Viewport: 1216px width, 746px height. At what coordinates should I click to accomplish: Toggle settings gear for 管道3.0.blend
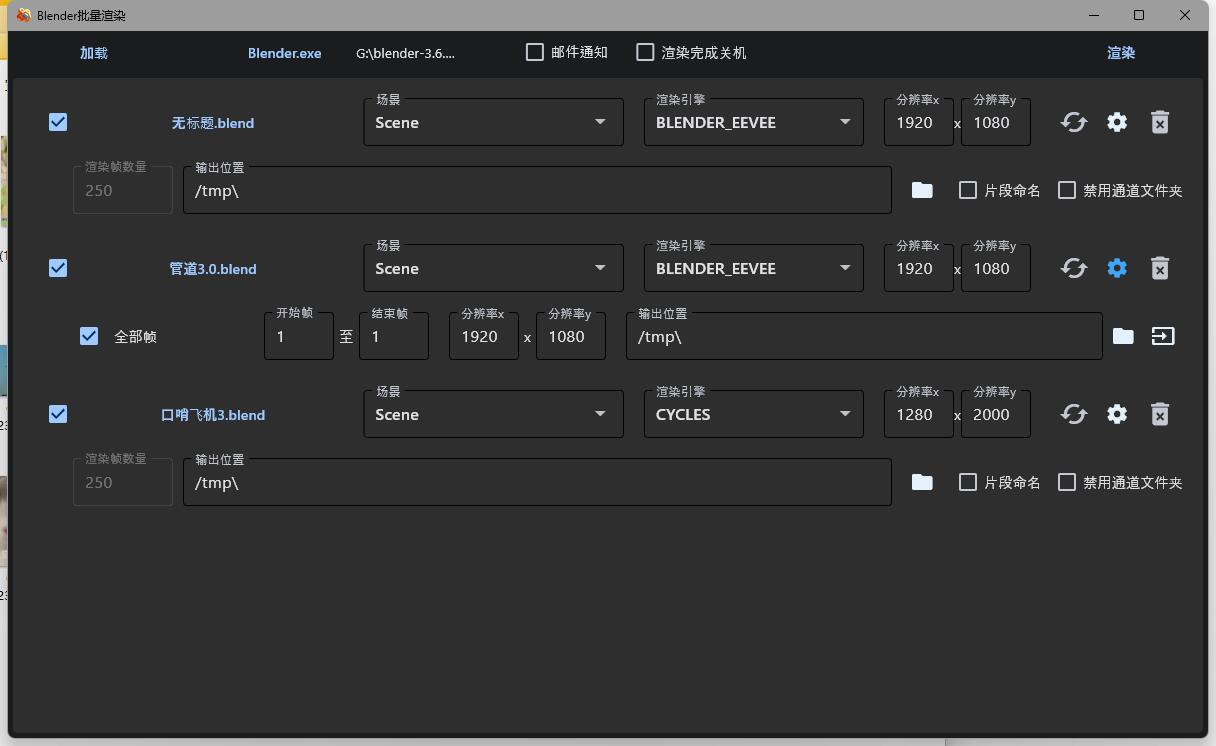[x=1117, y=268]
